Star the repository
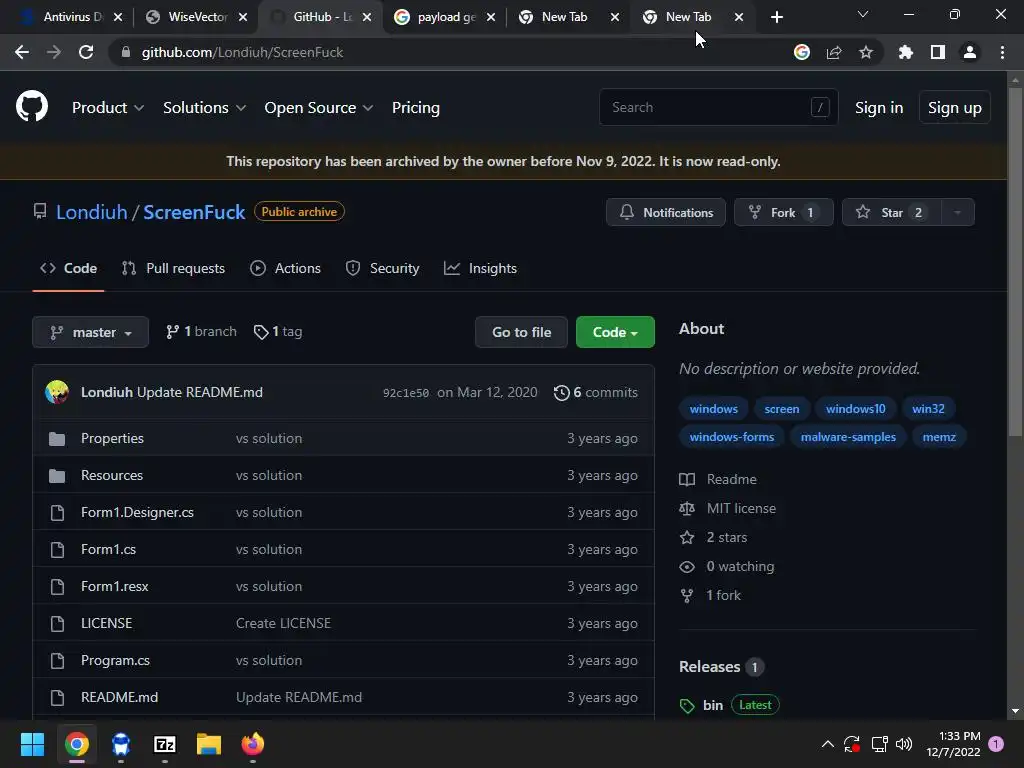This screenshot has width=1024, height=768. [892, 212]
